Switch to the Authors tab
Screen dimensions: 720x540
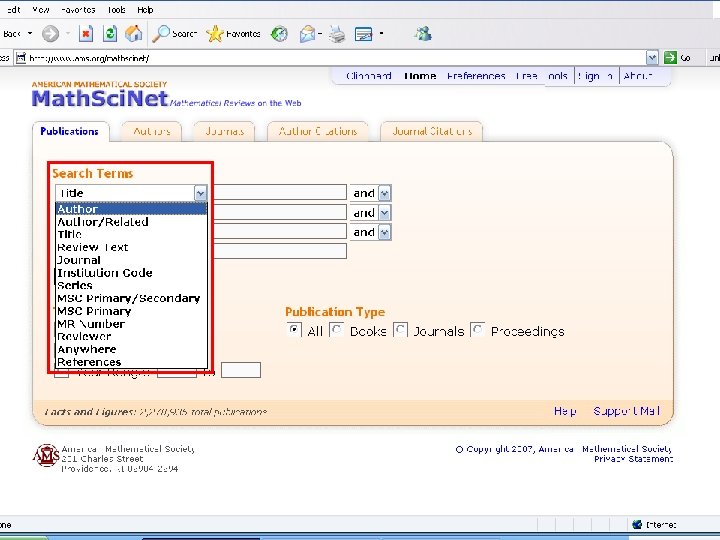pyautogui.click(x=152, y=131)
